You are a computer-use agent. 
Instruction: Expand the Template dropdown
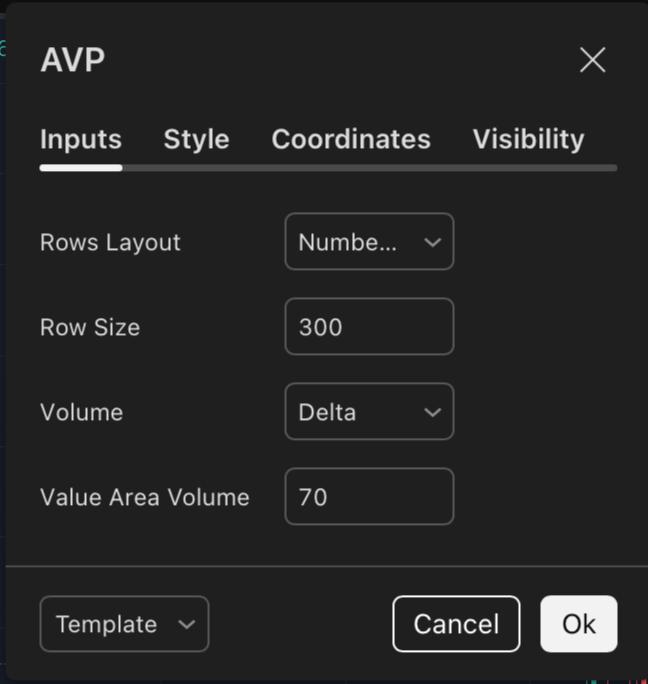124,624
